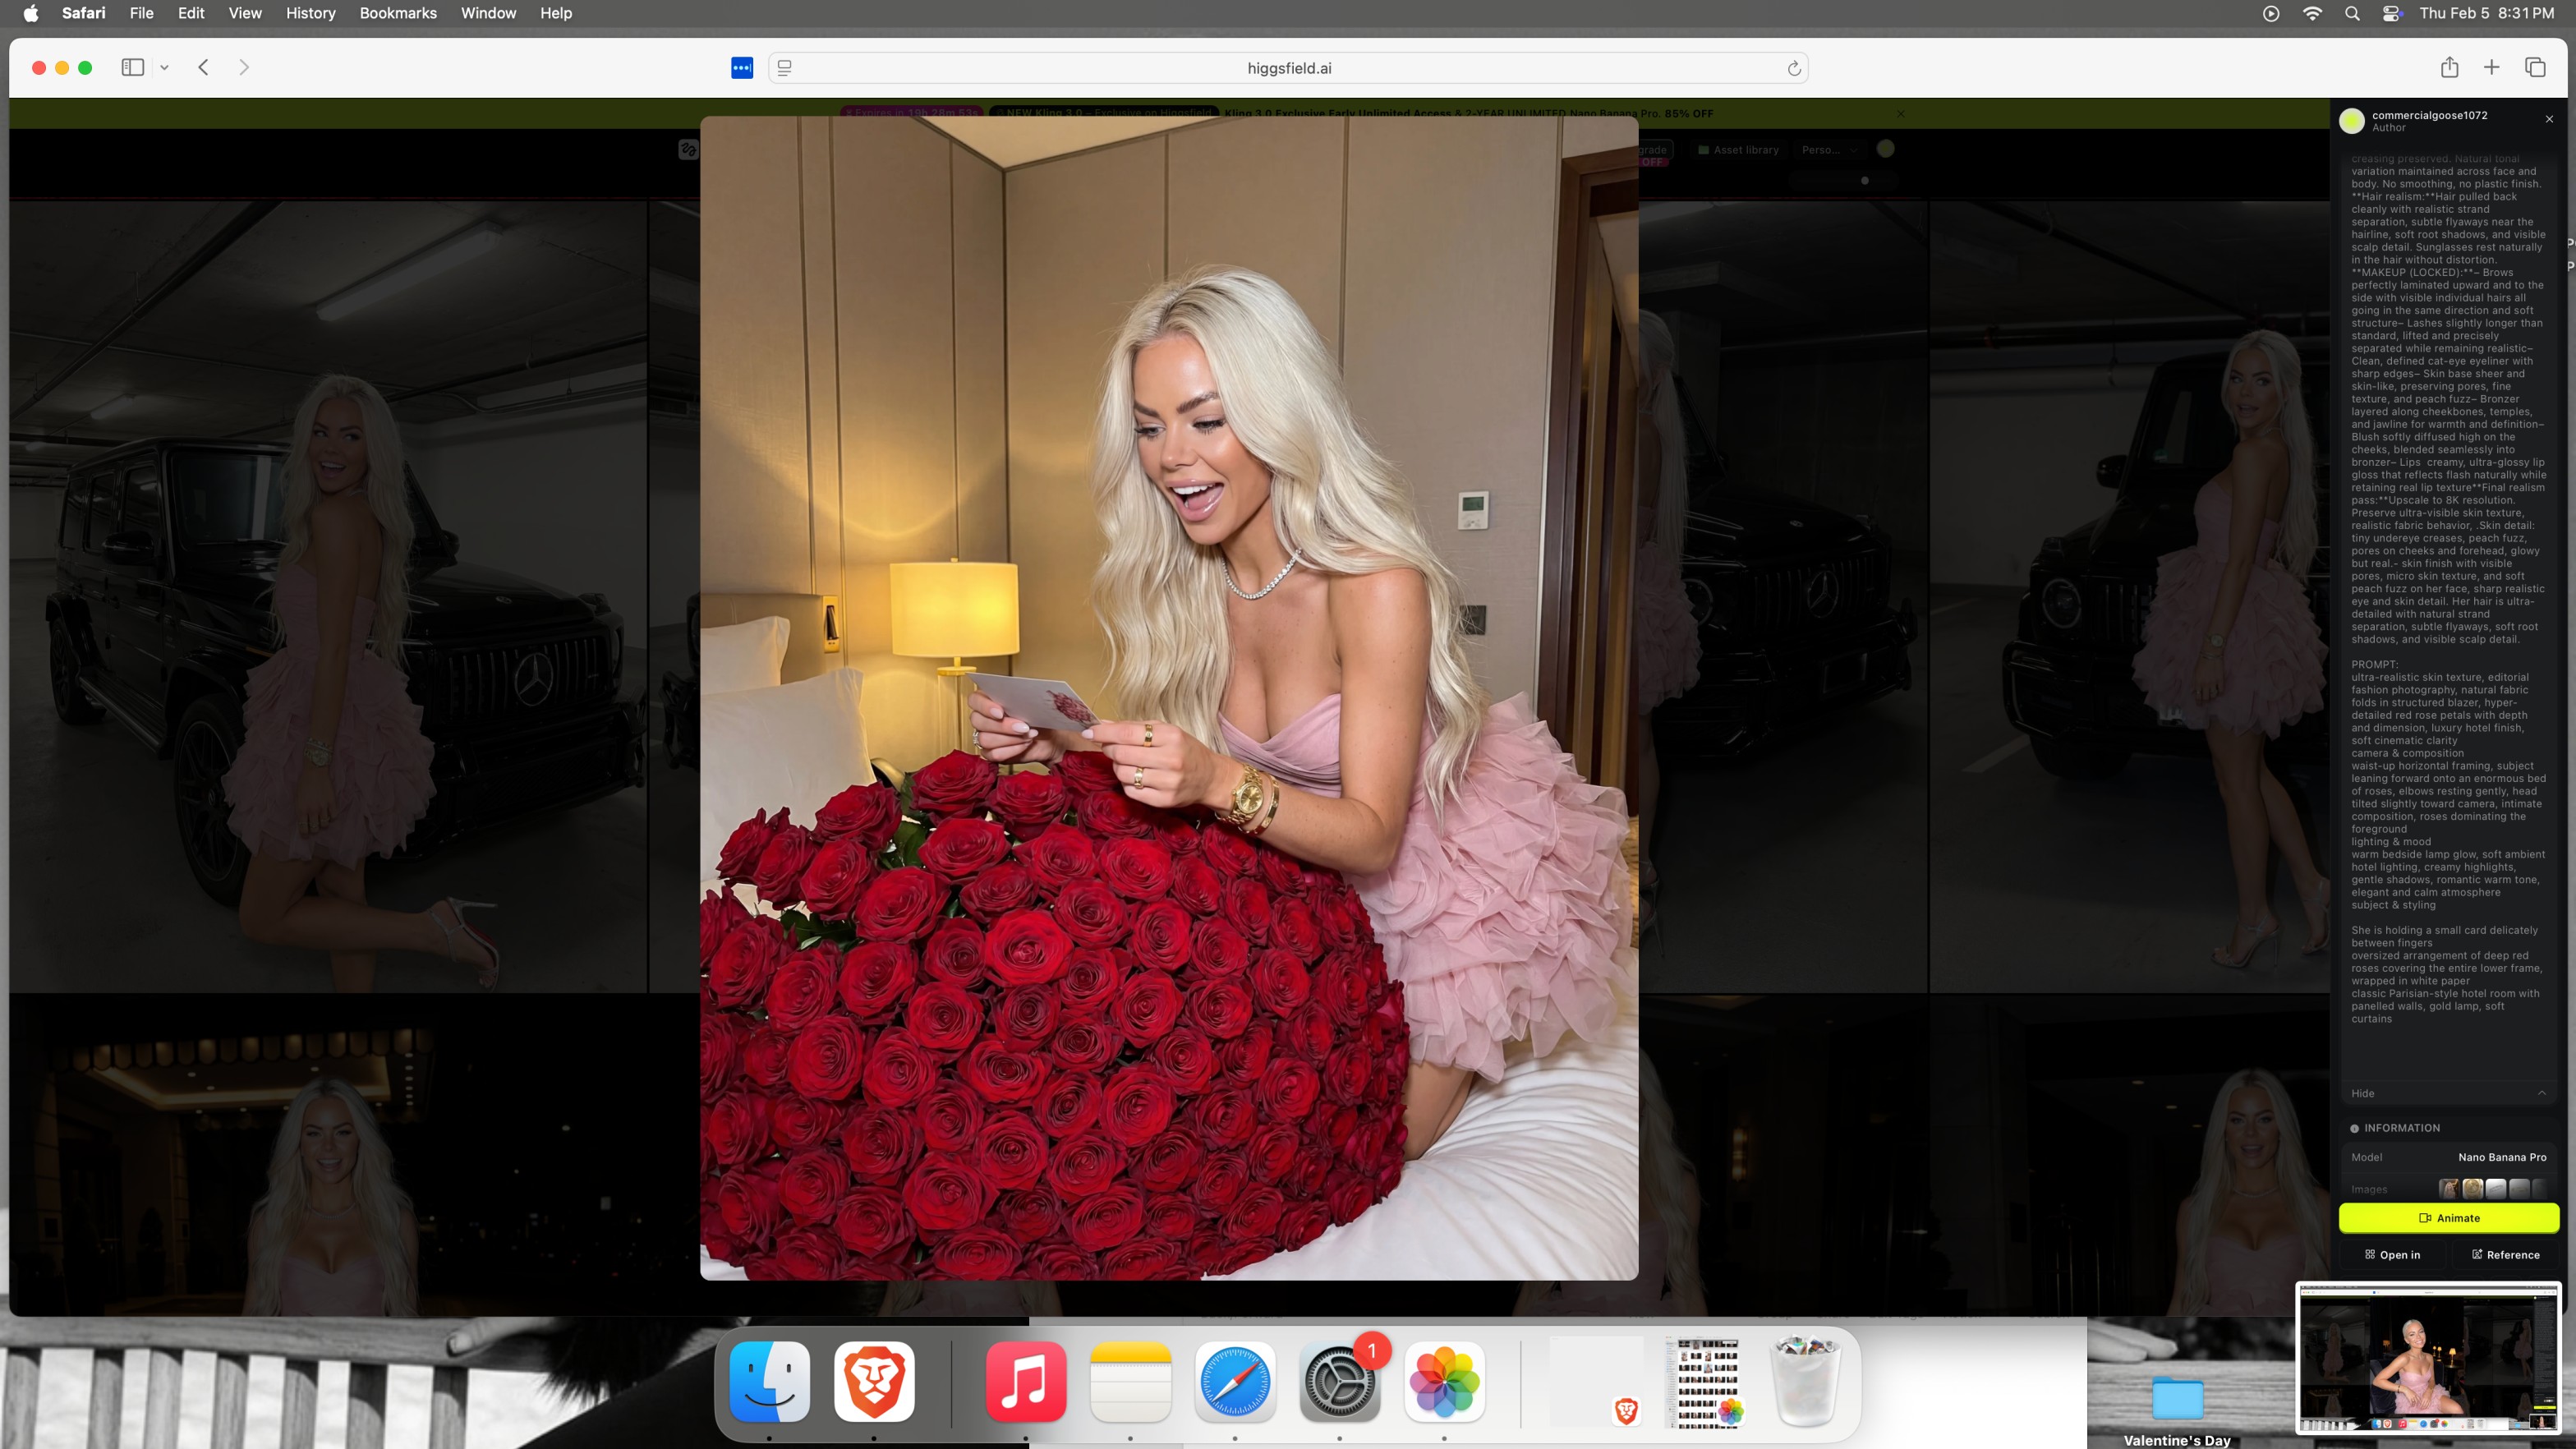
Task: Click the Safari share icon
Action: [x=2449, y=67]
